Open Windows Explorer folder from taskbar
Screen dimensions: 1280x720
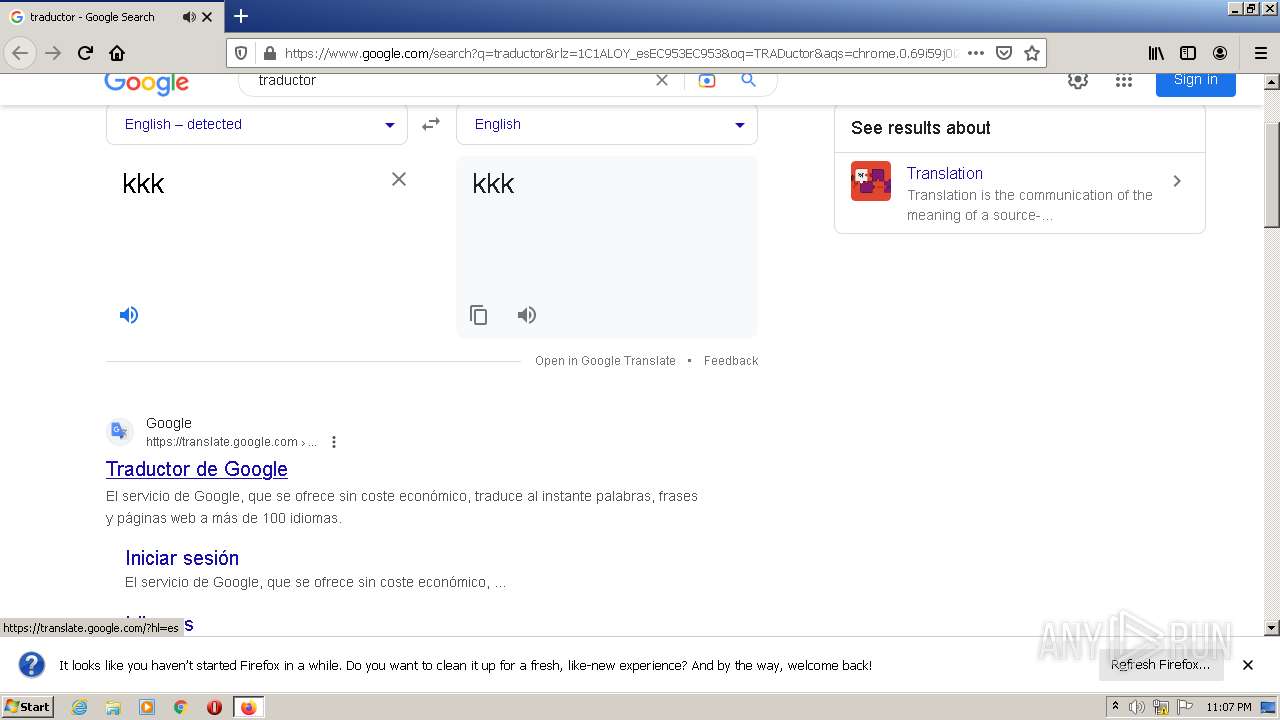pyautogui.click(x=113, y=707)
